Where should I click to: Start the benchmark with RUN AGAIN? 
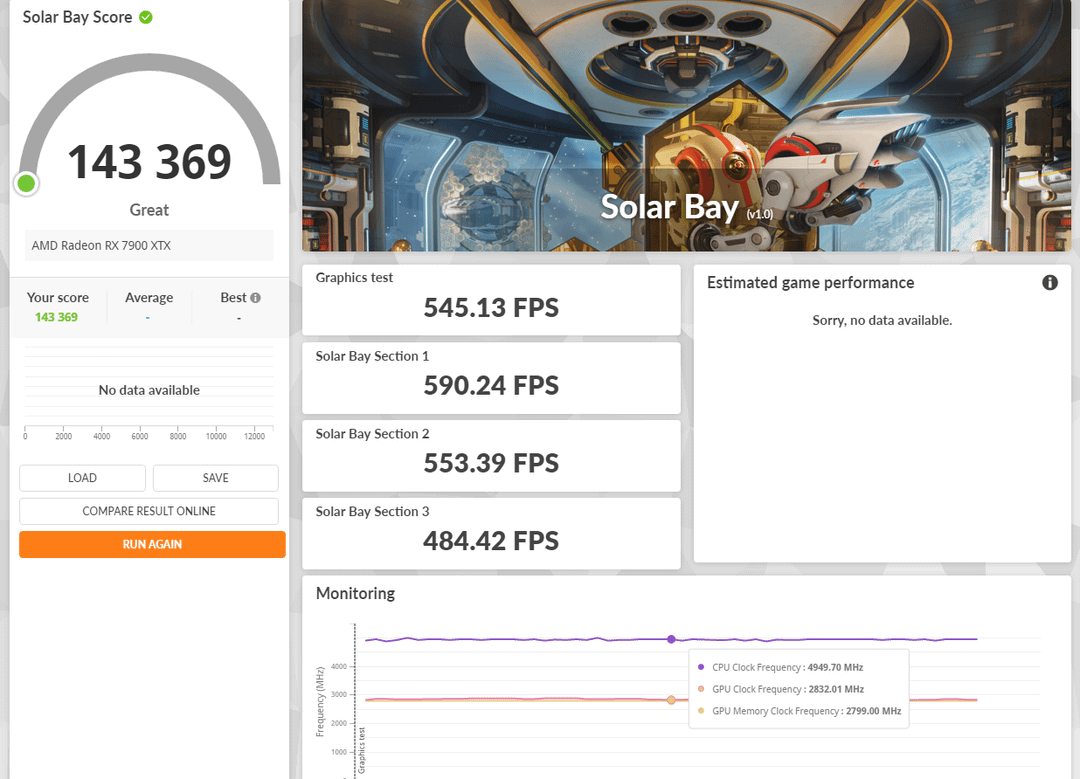click(x=152, y=544)
